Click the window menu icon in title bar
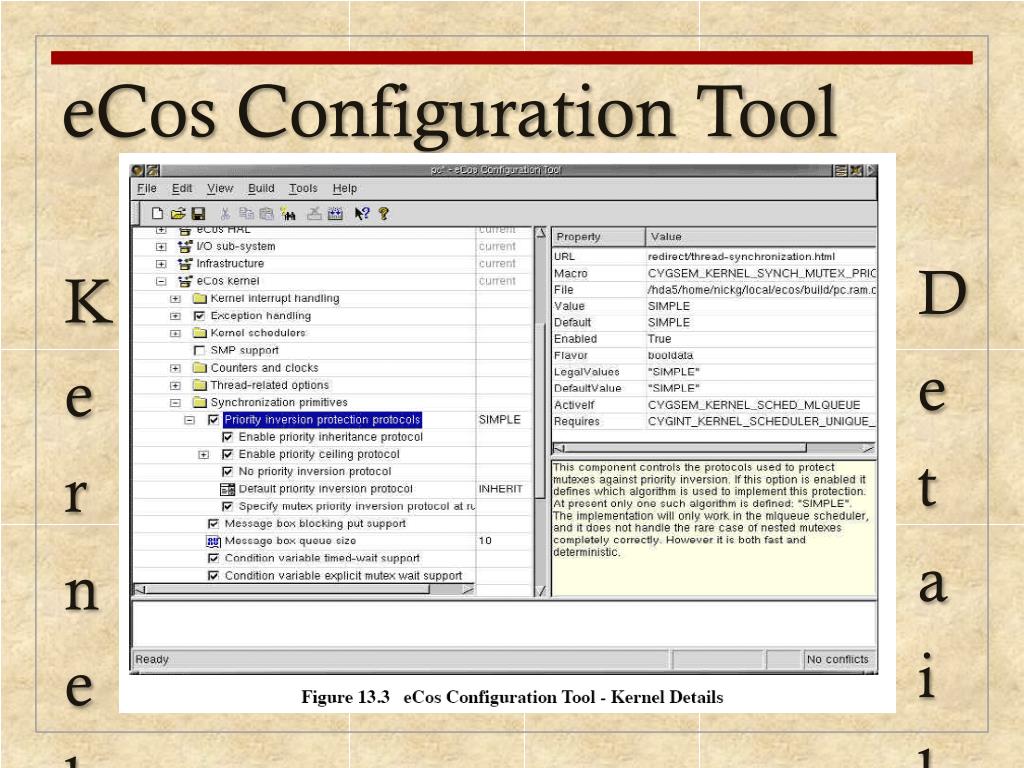This screenshot has width=1024, height=768. pos(138,170)
